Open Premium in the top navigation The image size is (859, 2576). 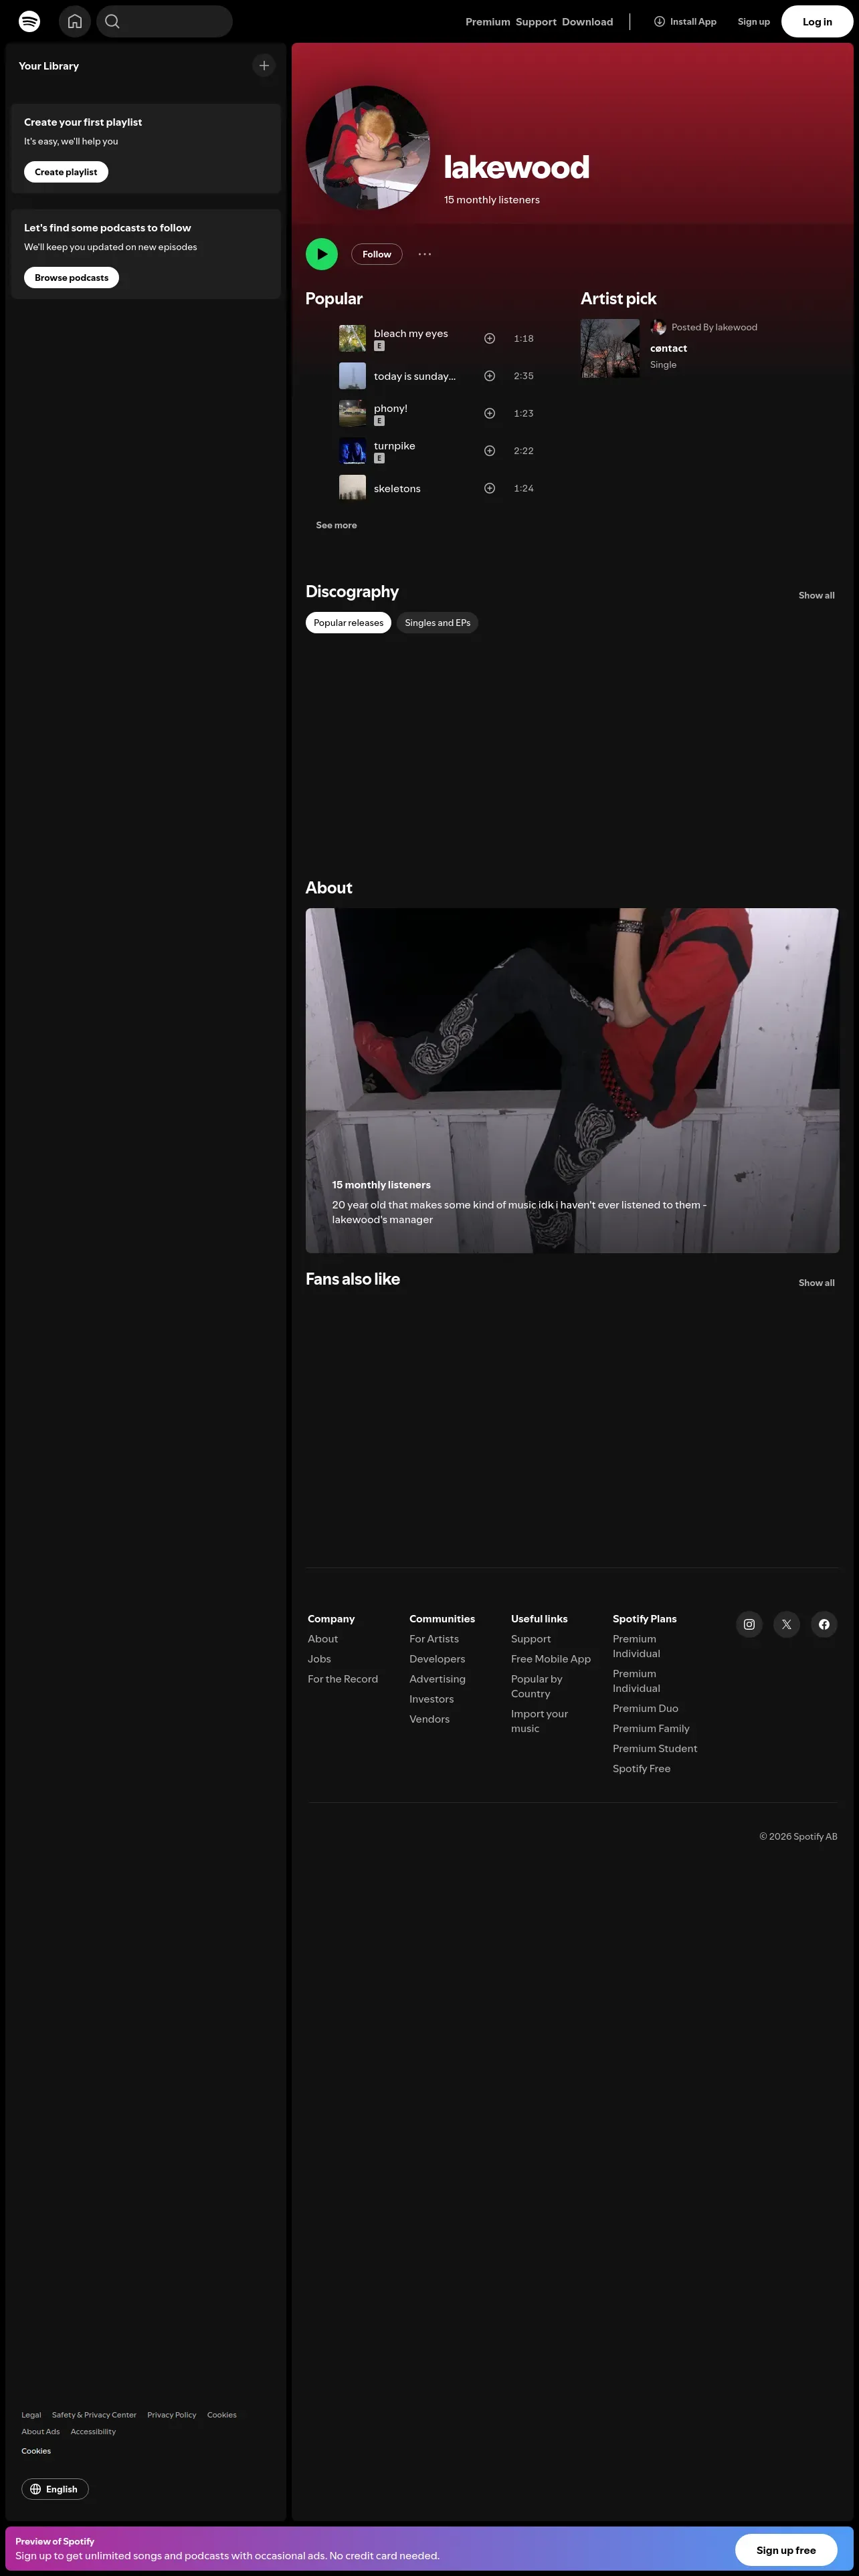488,22
